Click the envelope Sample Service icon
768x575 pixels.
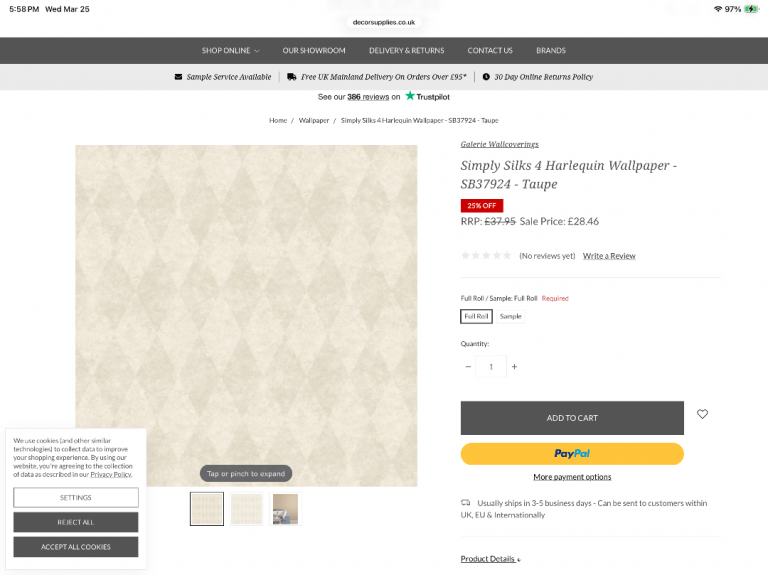click(178, 77)
